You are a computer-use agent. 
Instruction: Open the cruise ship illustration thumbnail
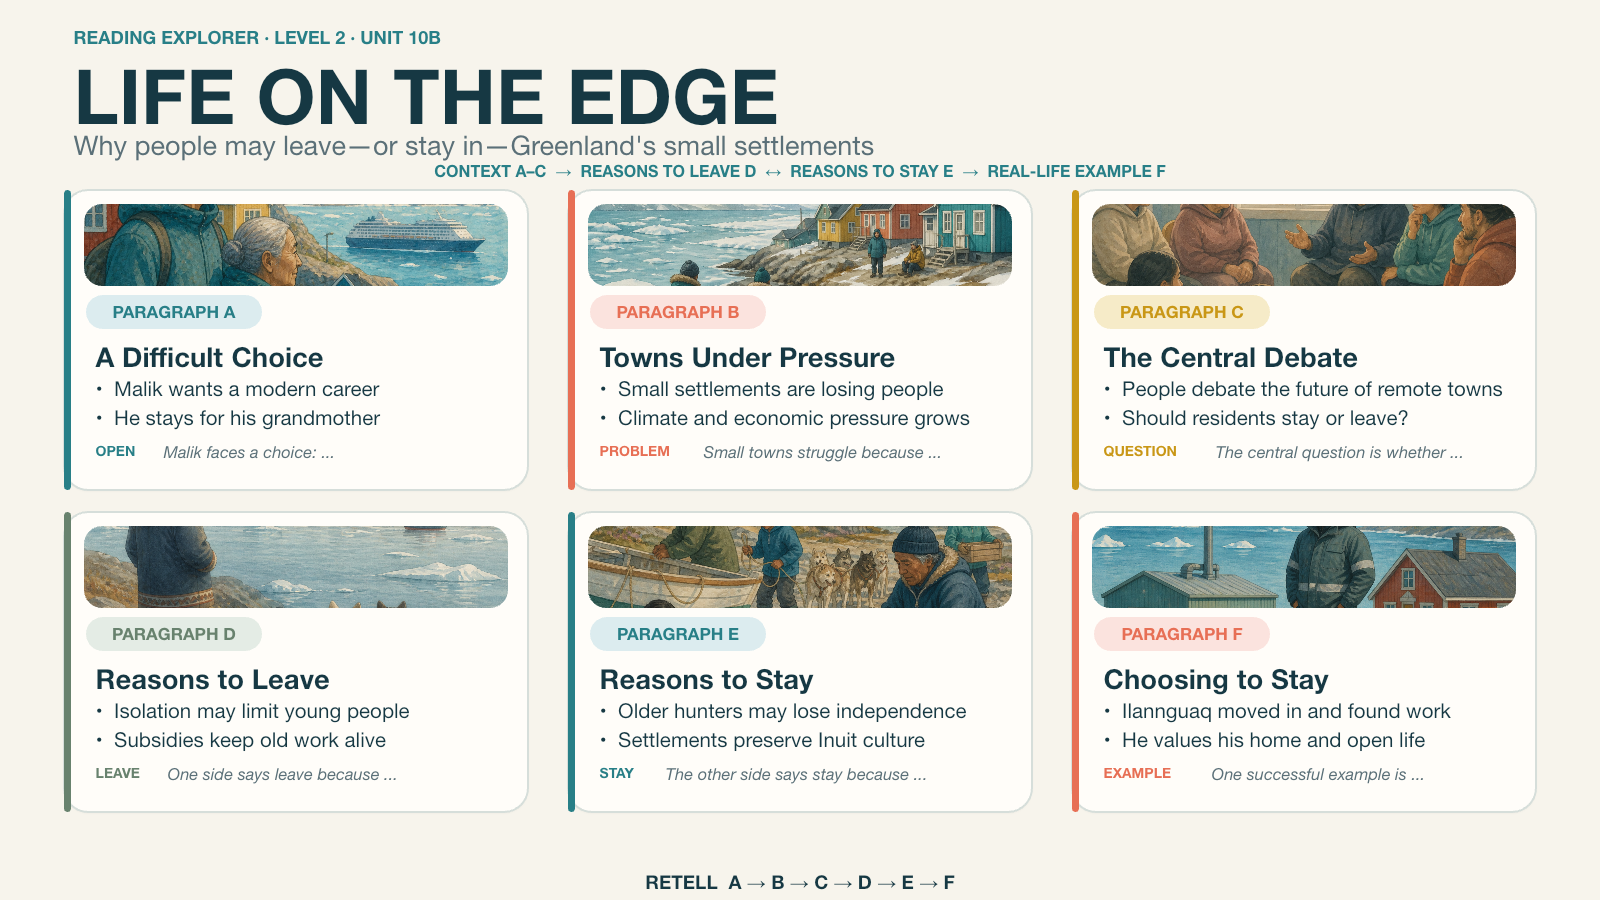296,245
